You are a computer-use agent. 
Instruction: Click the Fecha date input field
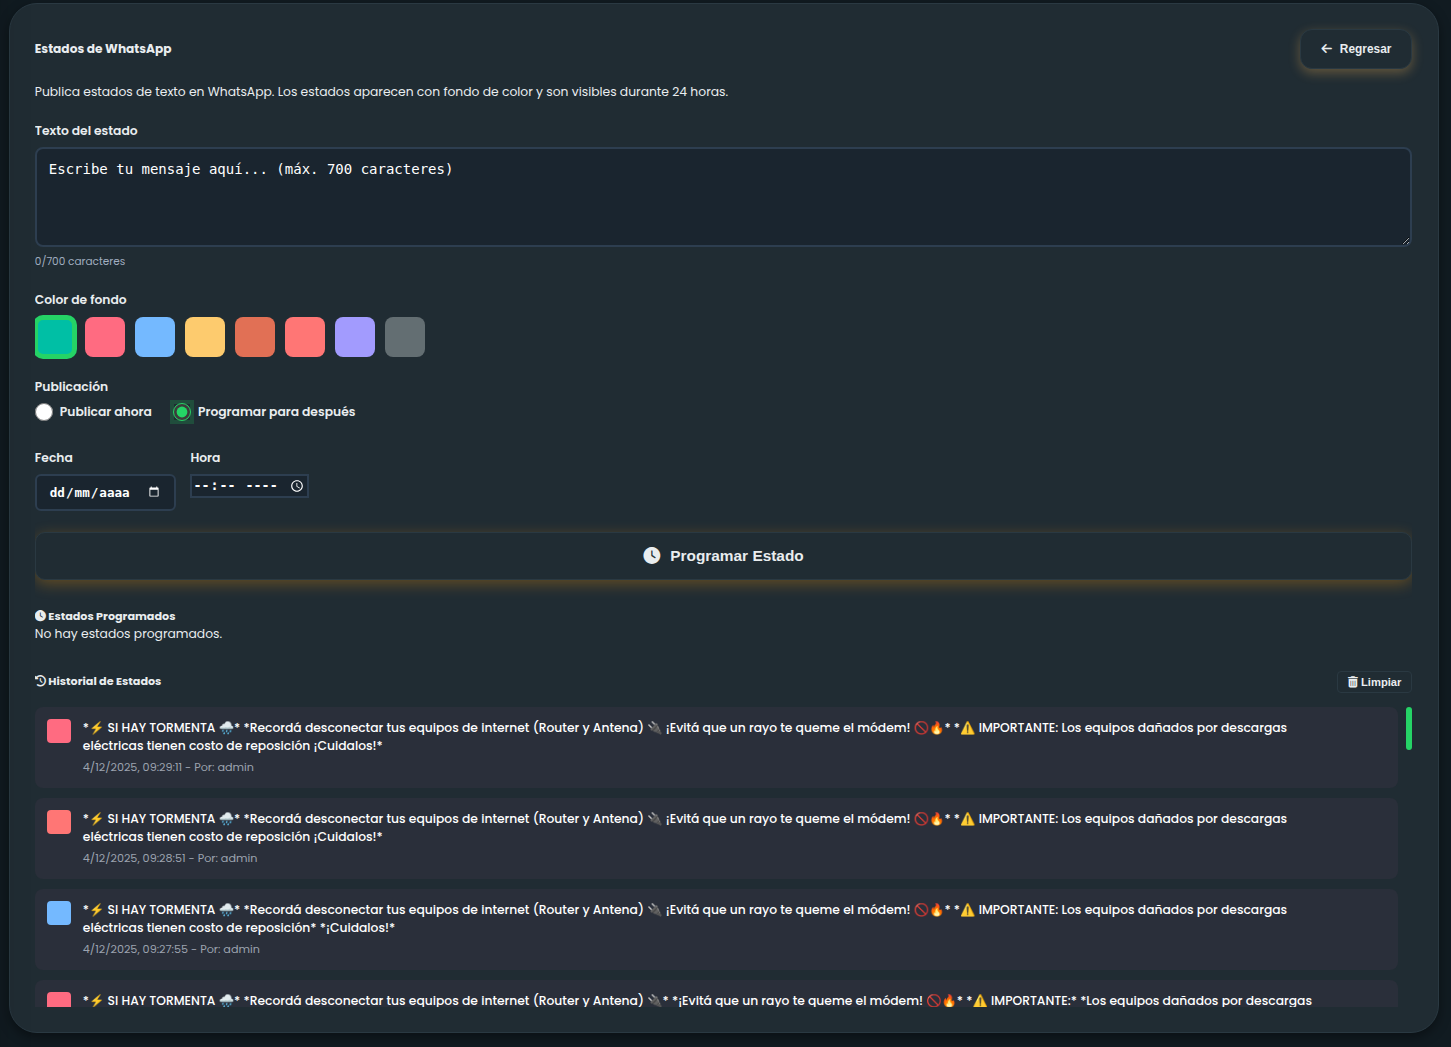point(90,492)
